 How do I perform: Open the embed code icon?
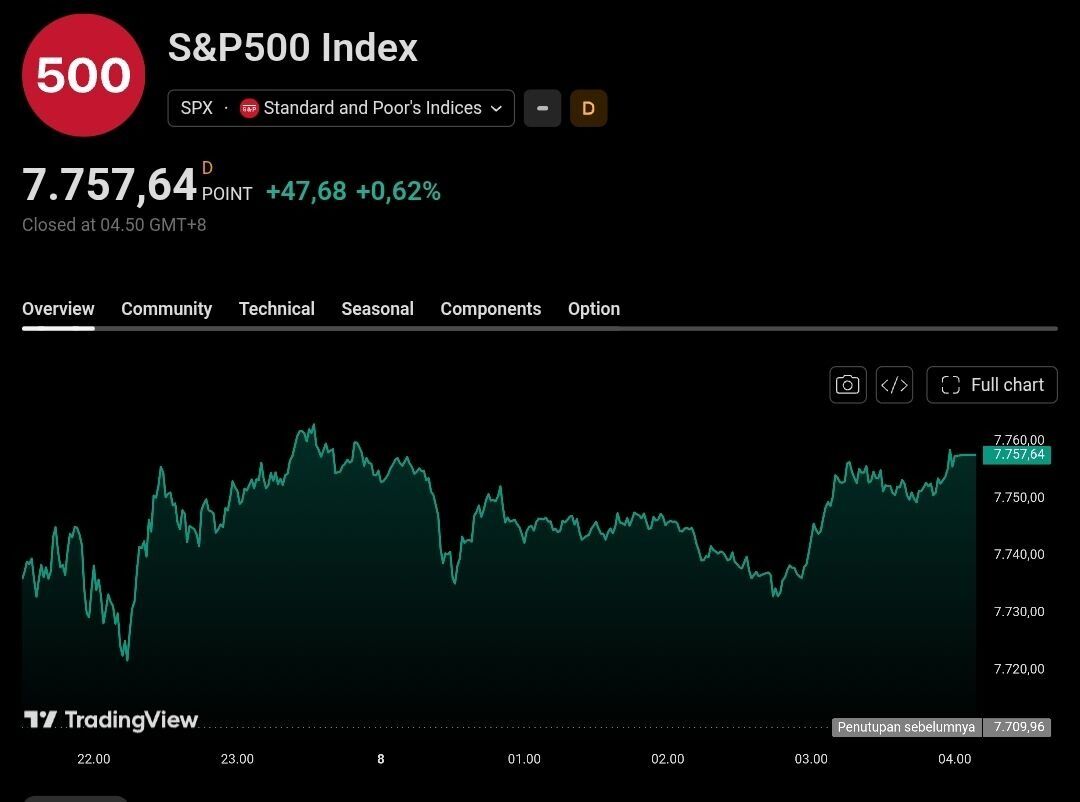(894, 384)
